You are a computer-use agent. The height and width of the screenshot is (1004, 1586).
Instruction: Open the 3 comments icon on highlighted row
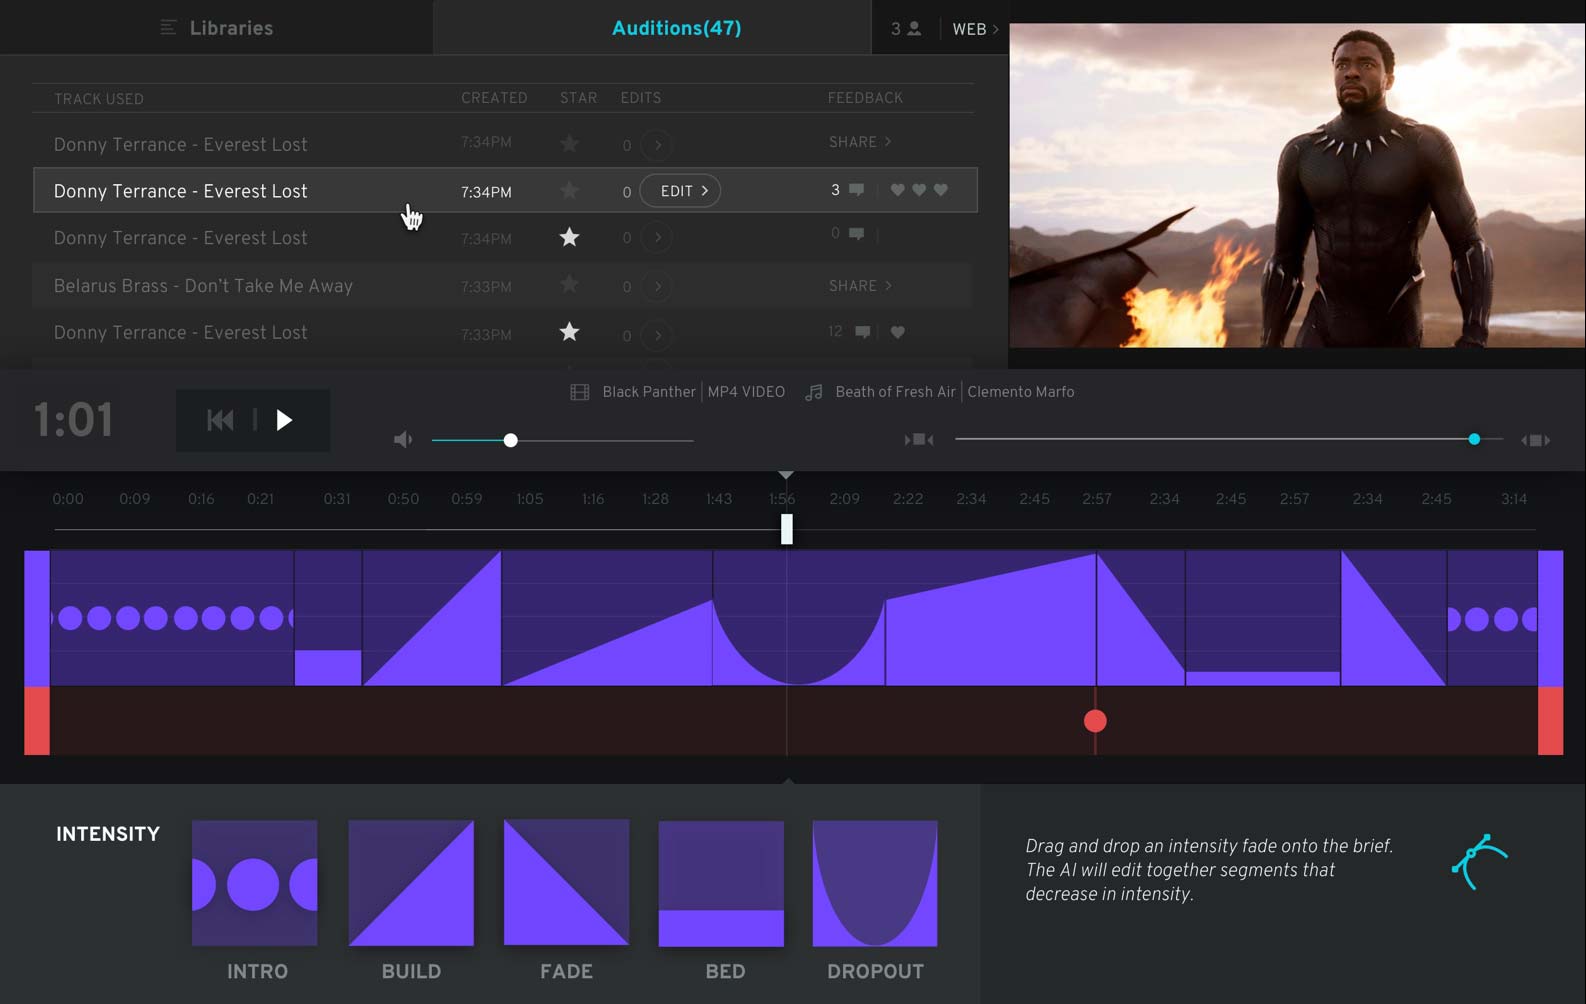tap(856, 190)
